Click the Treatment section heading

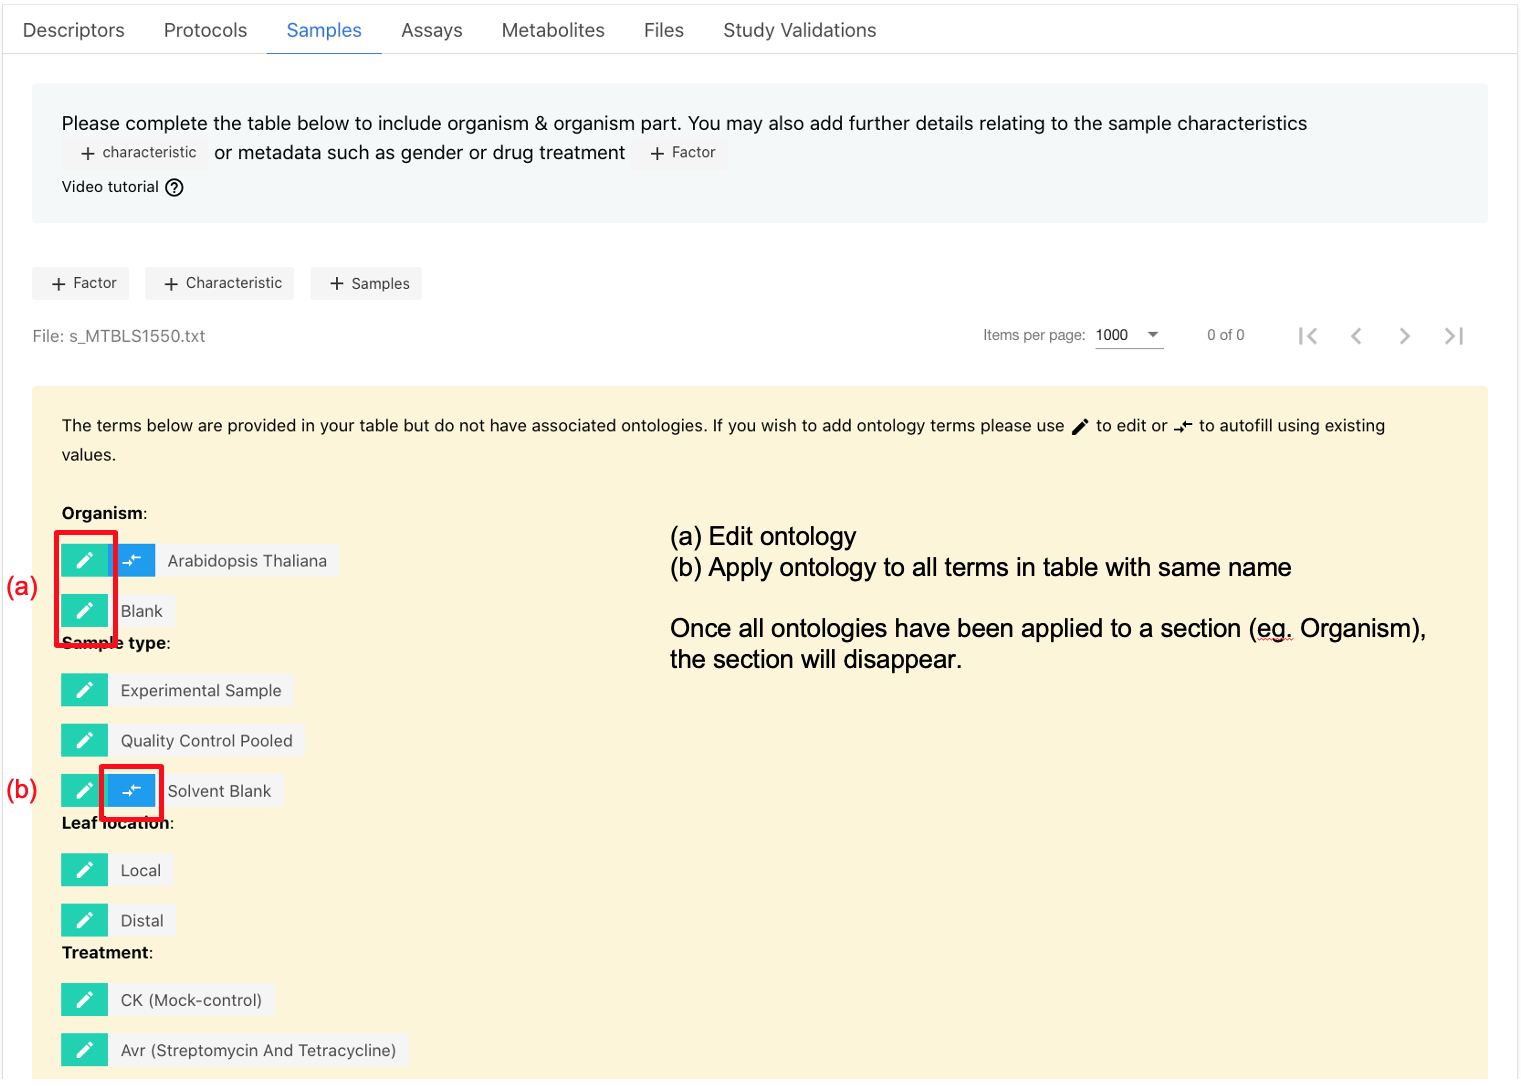[107, 952]
